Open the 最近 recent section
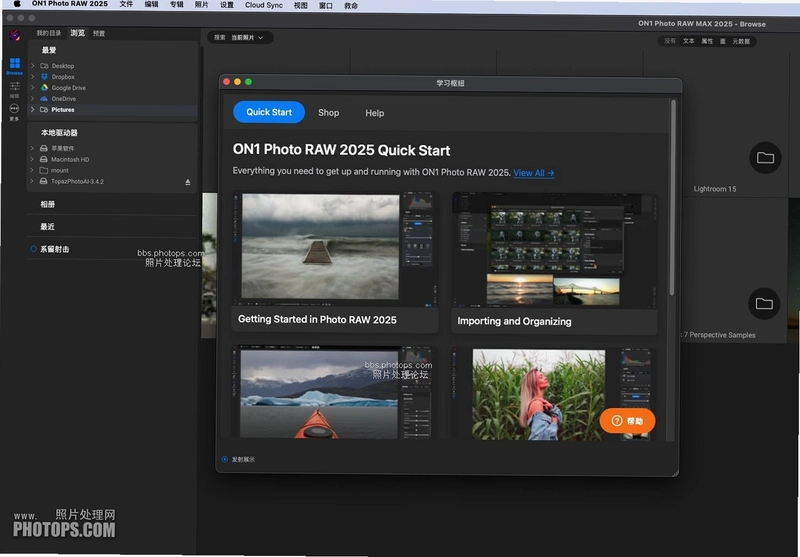 tap(47, 226)
